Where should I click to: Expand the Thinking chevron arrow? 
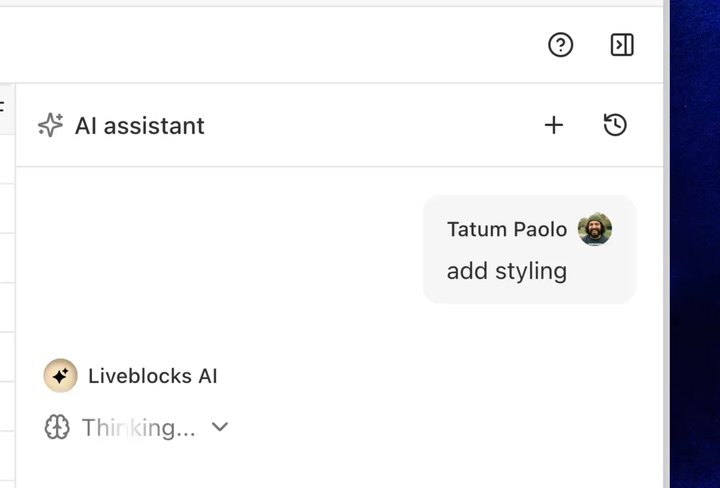tap(220, 427)
